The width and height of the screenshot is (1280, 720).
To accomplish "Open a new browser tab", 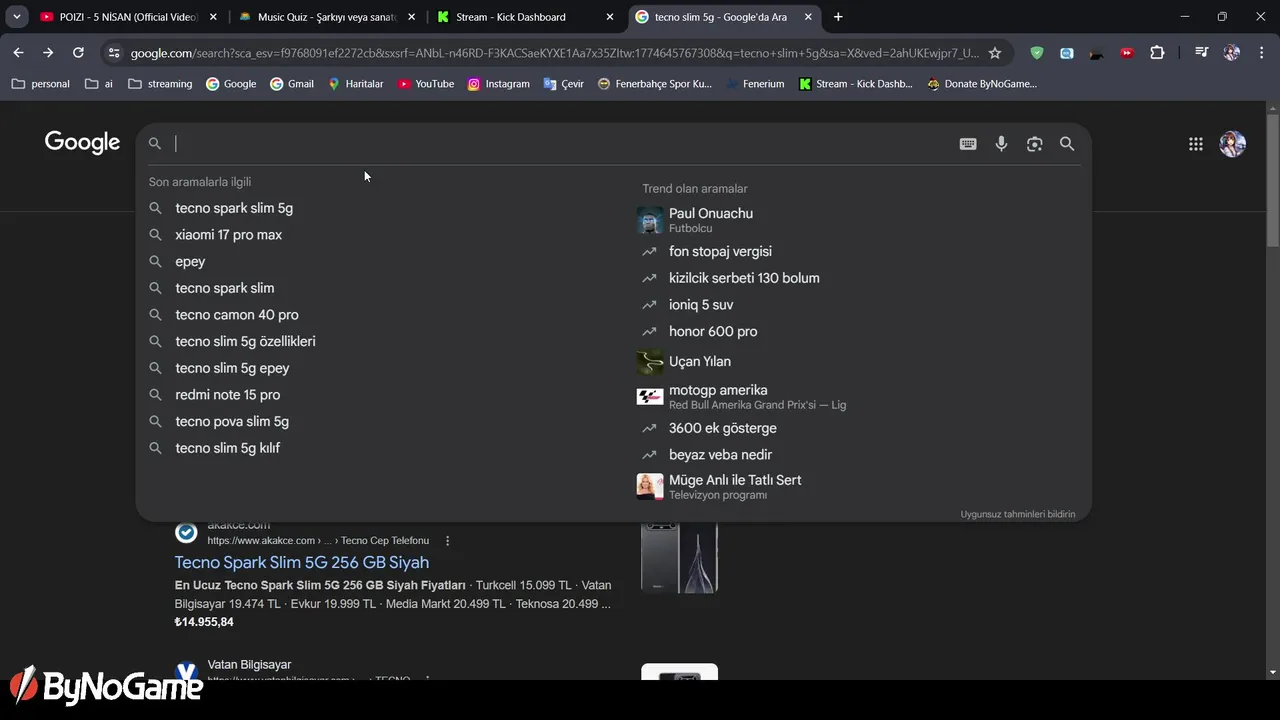I will pos(838,17).
